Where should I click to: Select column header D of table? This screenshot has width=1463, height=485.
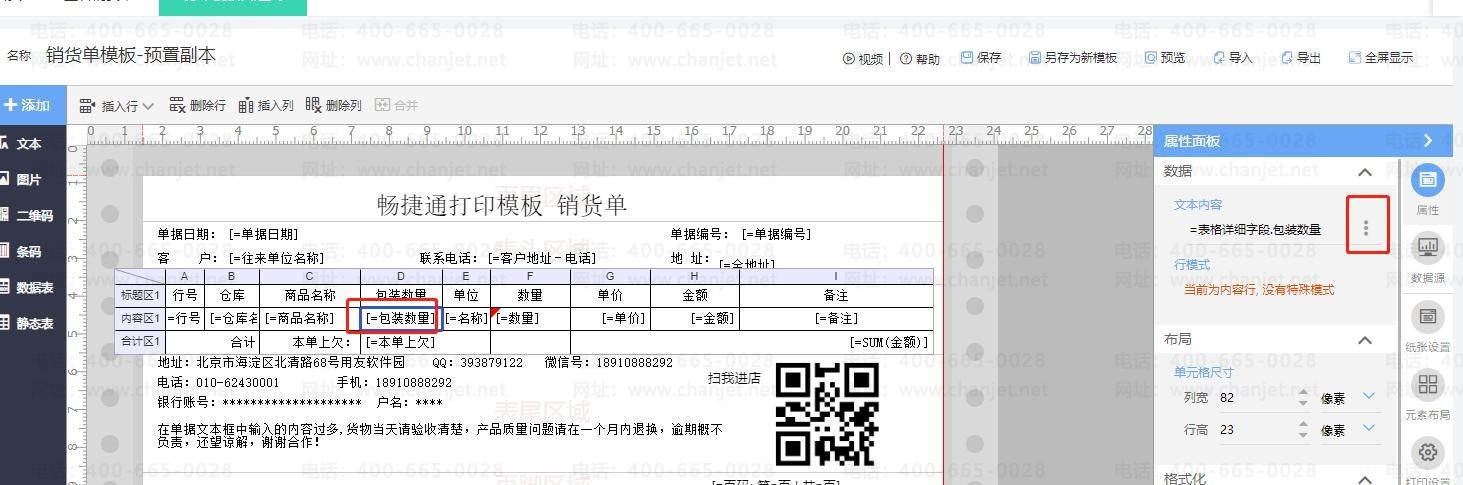(401, 276)
